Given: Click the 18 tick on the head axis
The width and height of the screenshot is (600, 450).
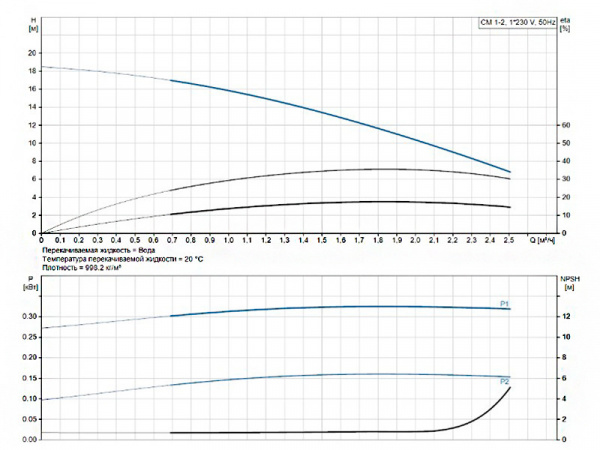Looking at the screenshot, I should [31, 71].
